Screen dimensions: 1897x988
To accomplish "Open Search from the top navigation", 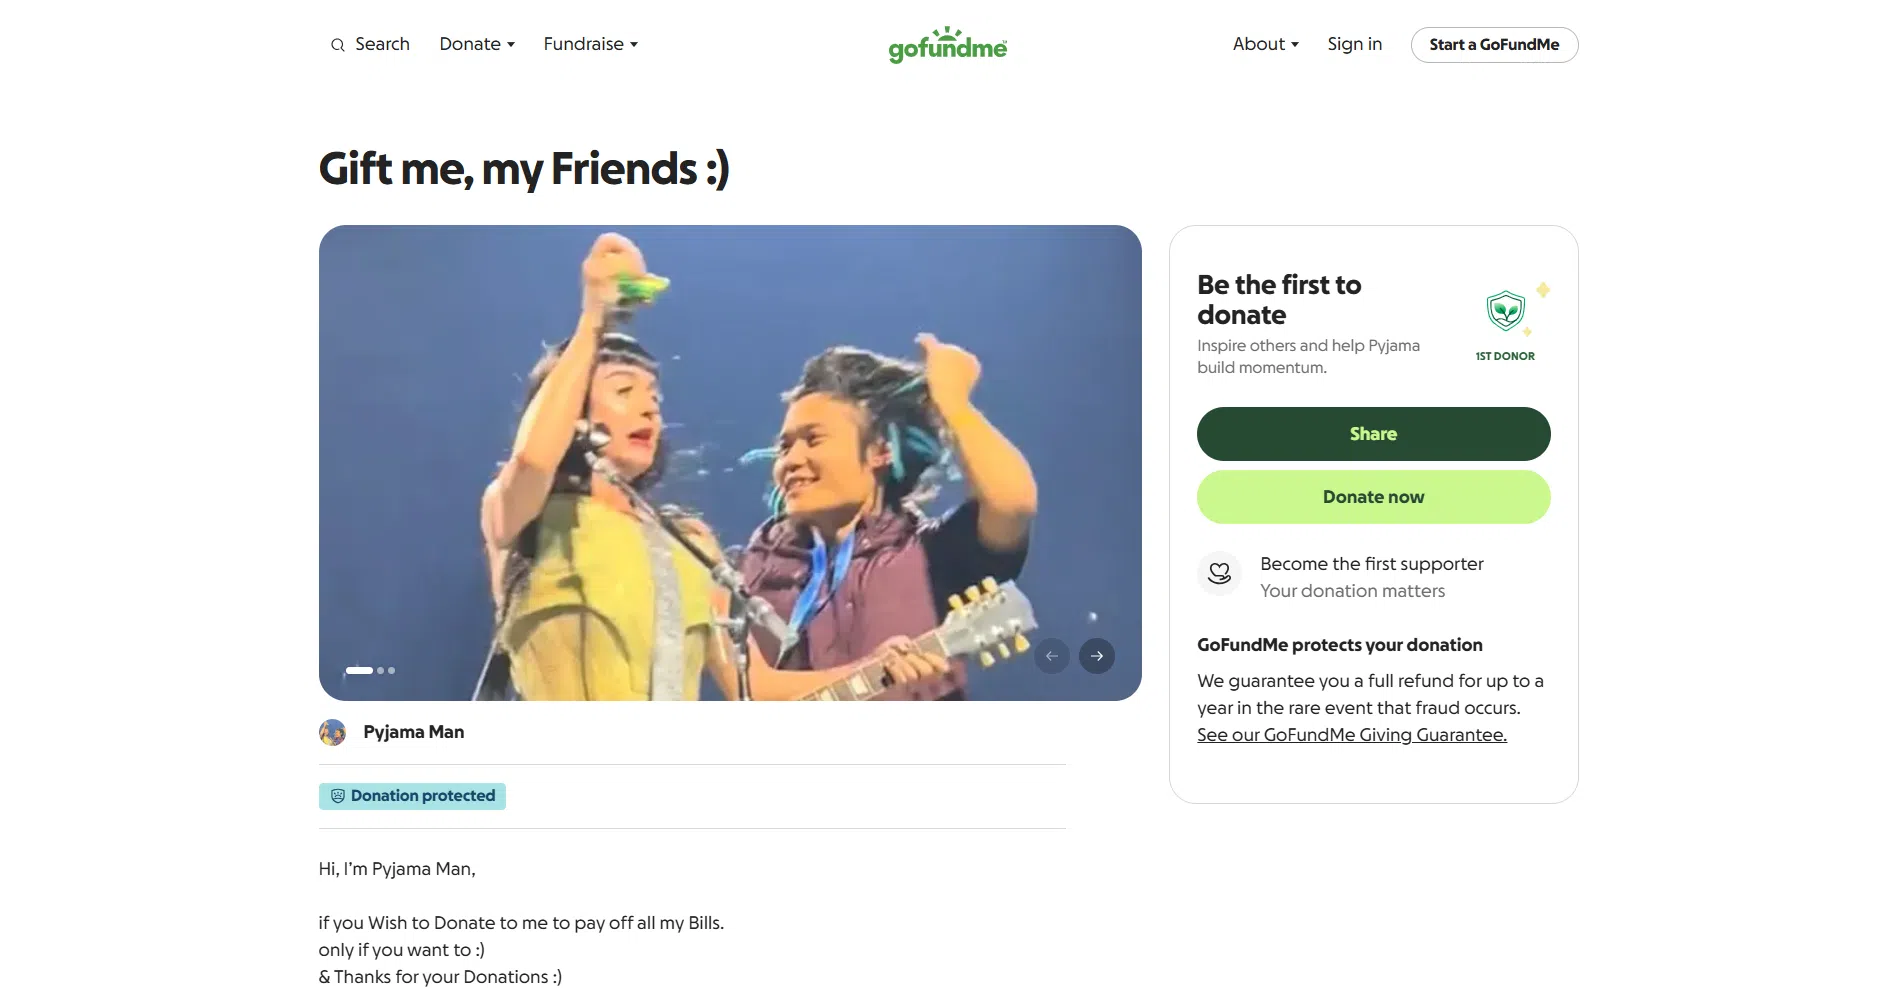I will click(382, 44).
